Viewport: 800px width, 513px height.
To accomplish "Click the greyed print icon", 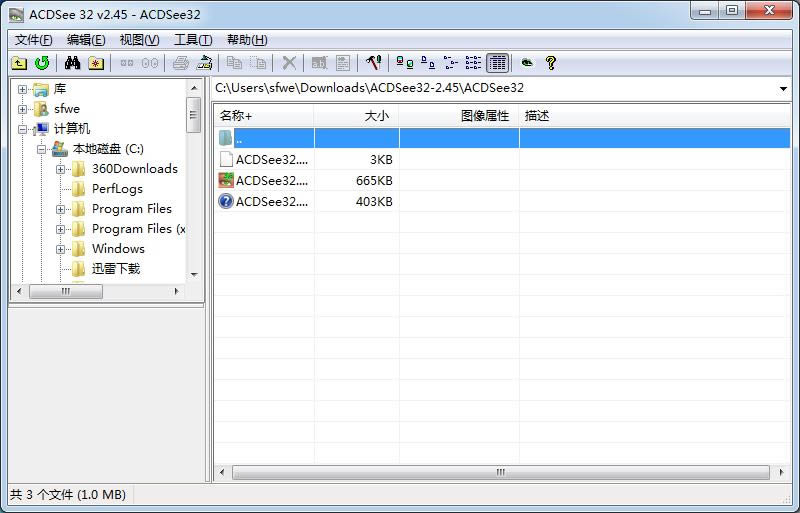I will coord(181,63).
